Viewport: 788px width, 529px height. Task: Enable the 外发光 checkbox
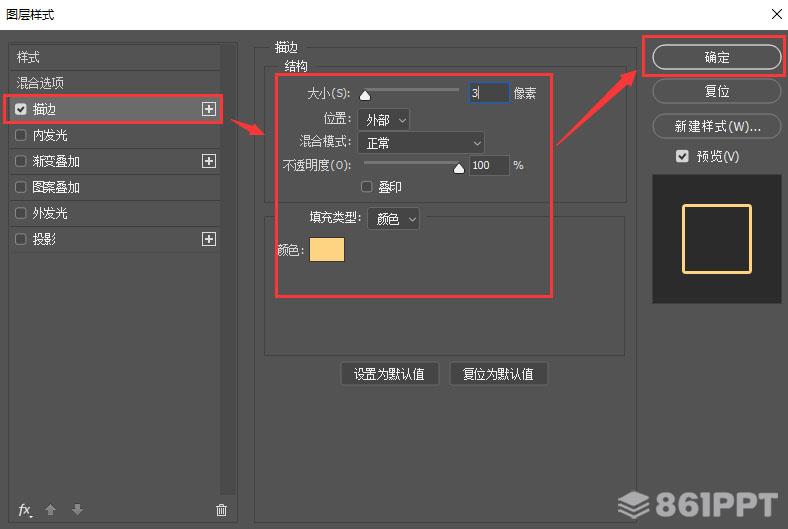point(21,213)
